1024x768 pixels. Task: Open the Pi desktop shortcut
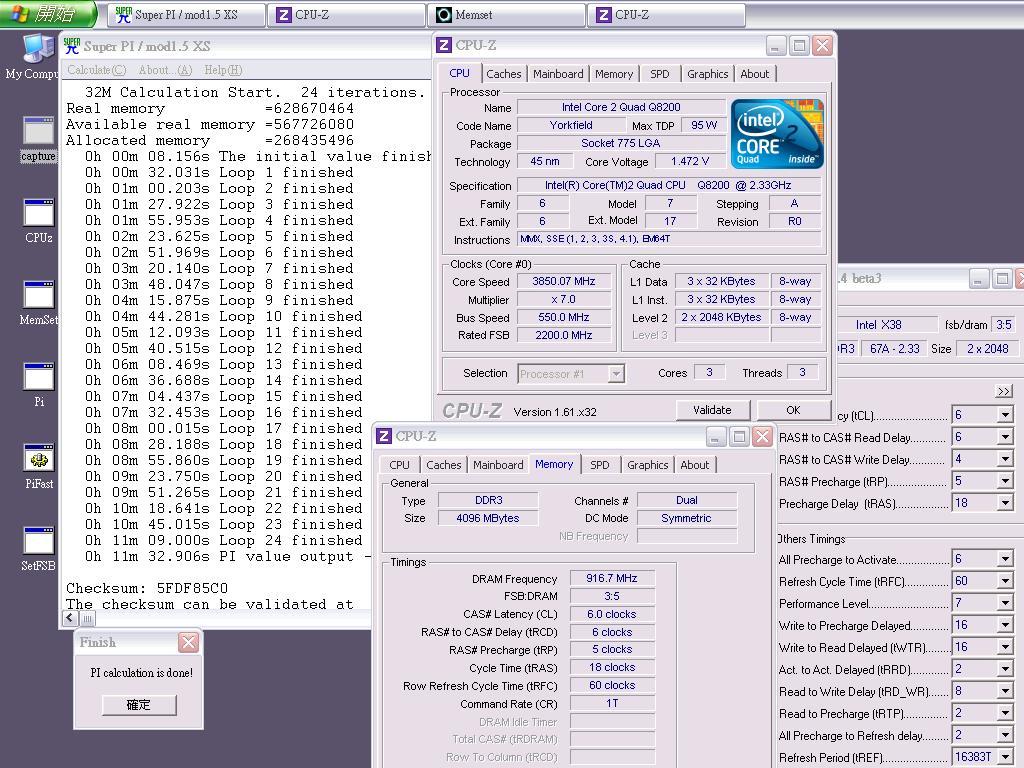point(39,385)
